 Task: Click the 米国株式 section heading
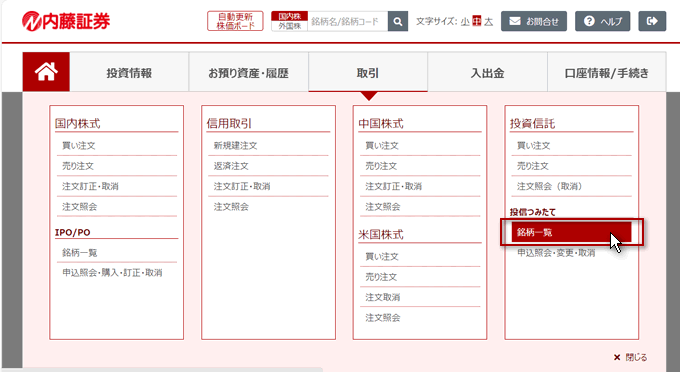[381, 235]
